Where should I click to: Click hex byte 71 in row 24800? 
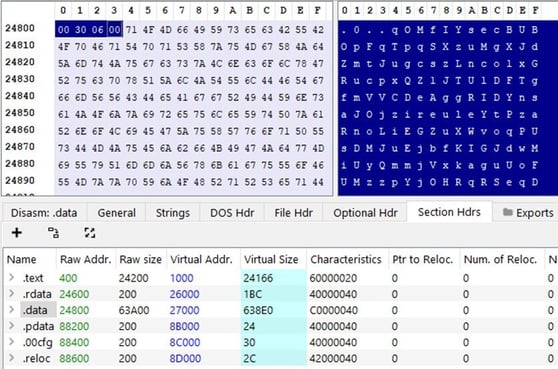coord(131,30)
